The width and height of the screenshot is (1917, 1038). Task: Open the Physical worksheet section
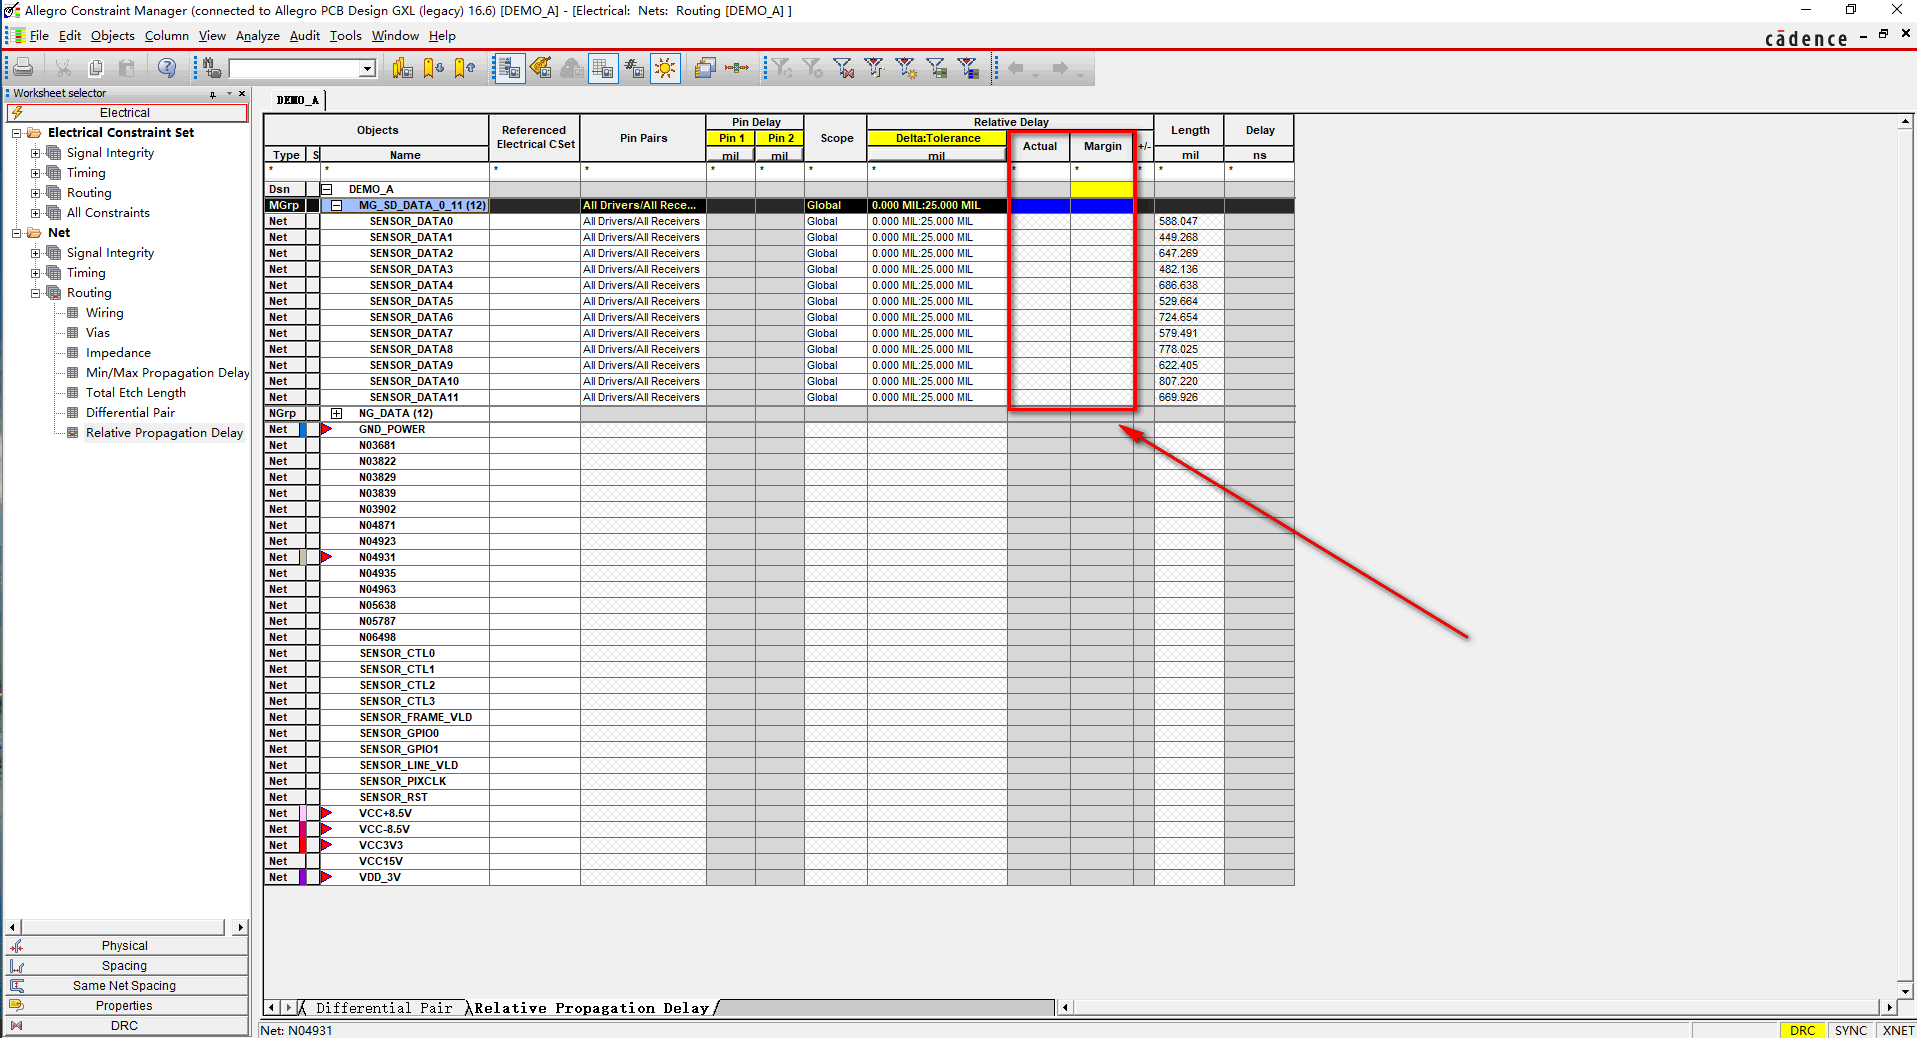[125, 946]
